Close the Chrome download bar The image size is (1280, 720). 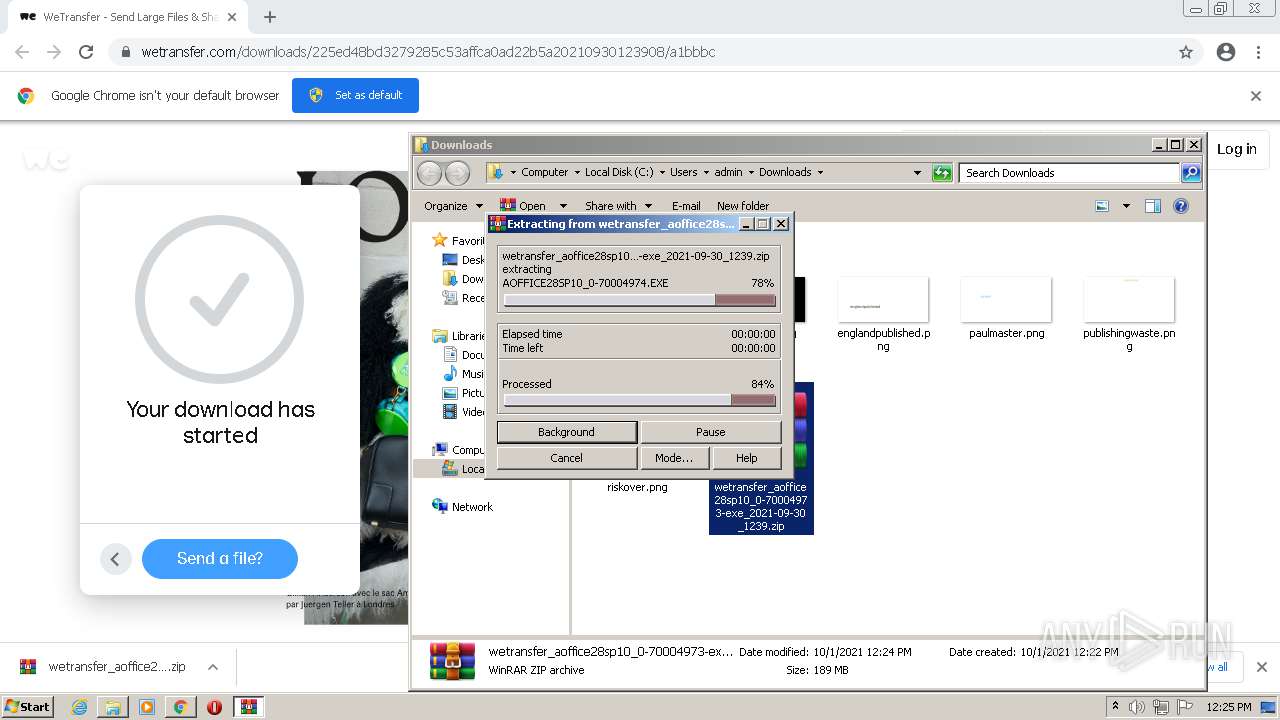pyautogui.click(x=1262, y=667)
